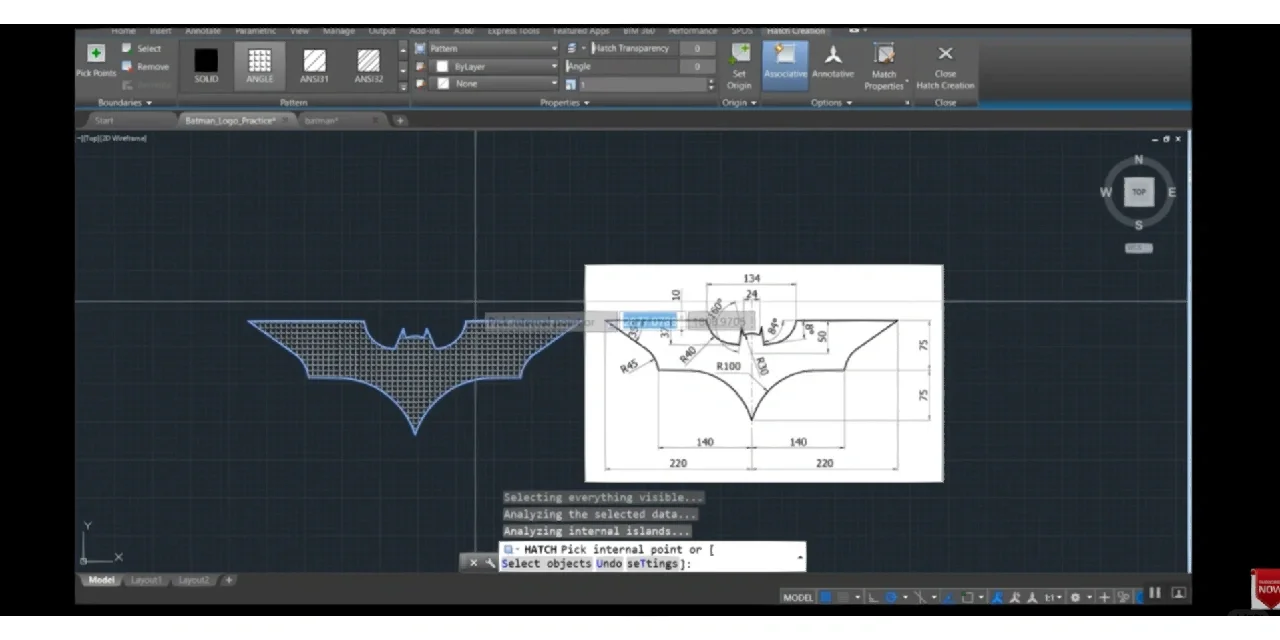1280x640 pixels.
Task: Switch to the Layout2 tab
Action: click(194, 580)
